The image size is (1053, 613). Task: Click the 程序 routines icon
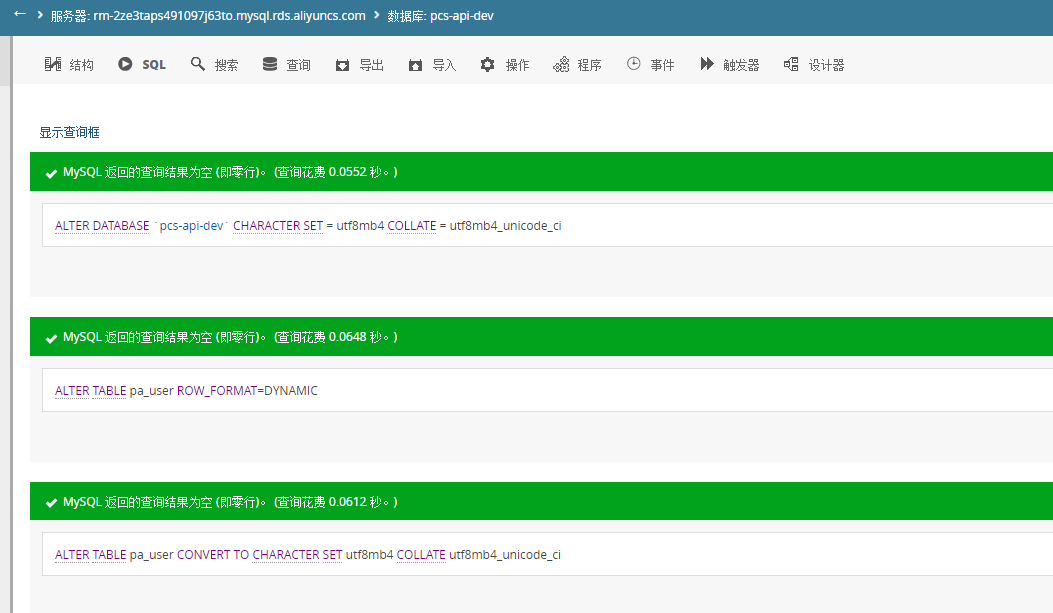pyautogui.click(x=561, y=64)
